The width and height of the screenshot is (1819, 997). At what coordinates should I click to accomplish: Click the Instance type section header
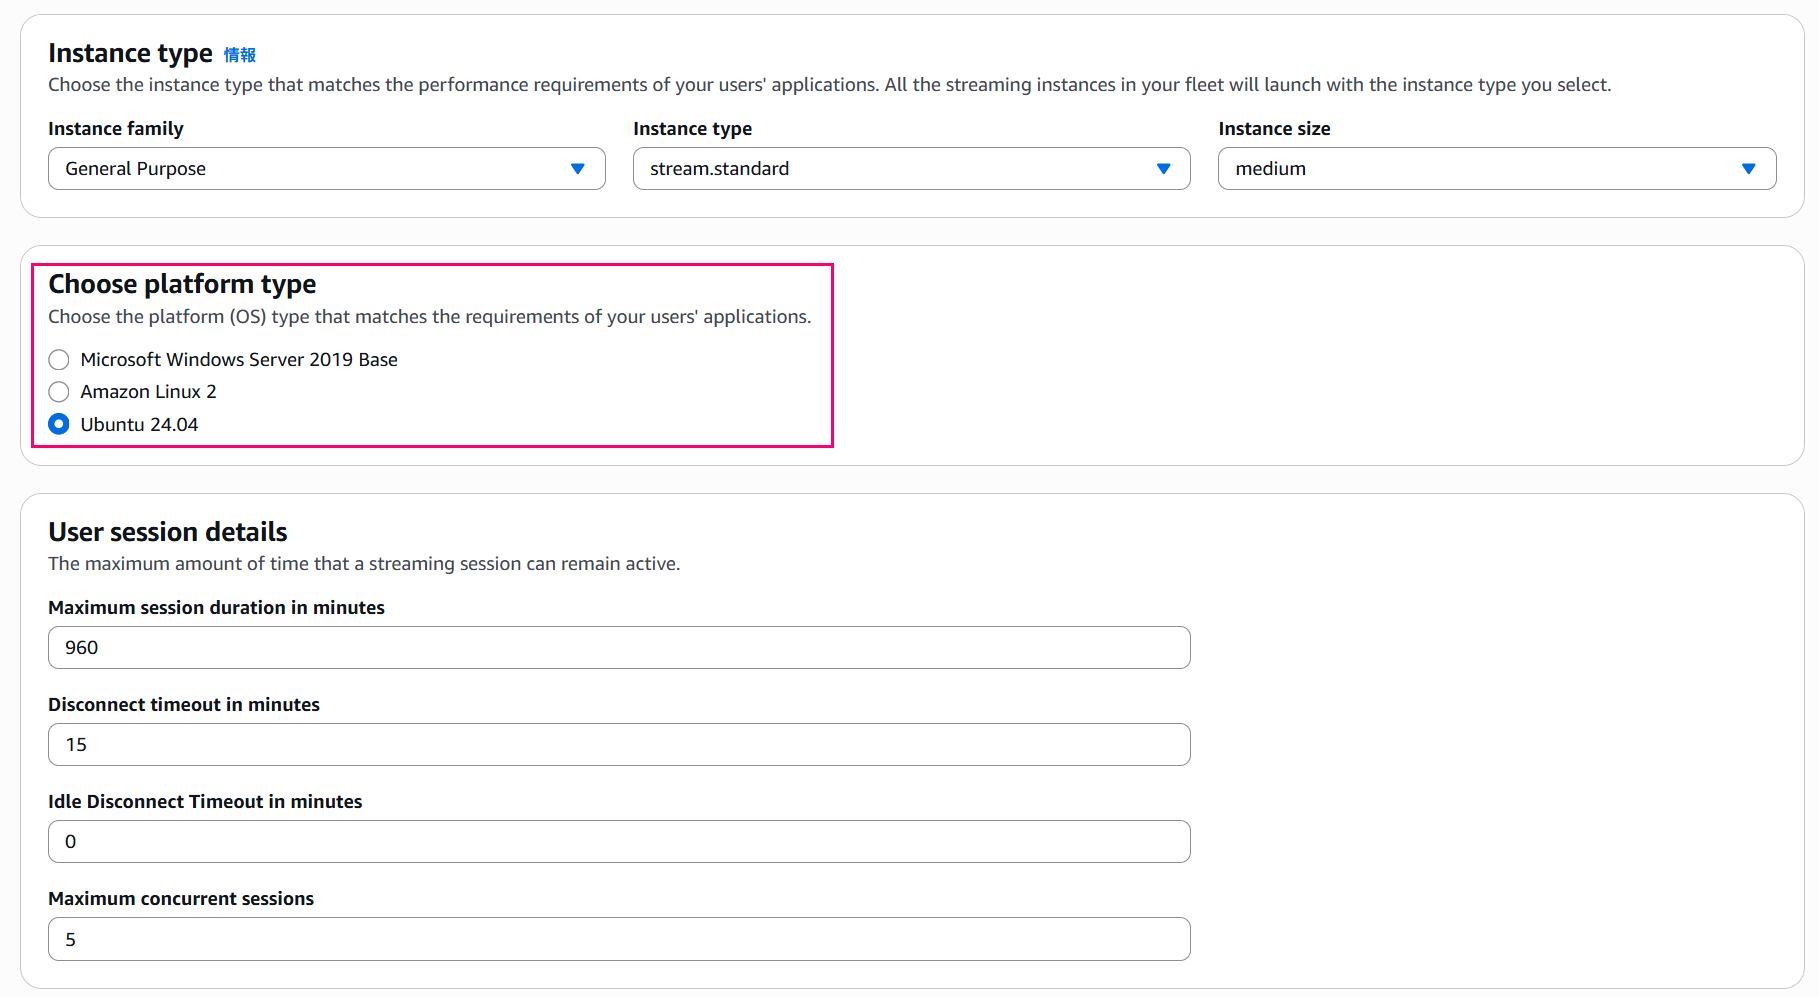pyautogui.click(x=130, y=53)
